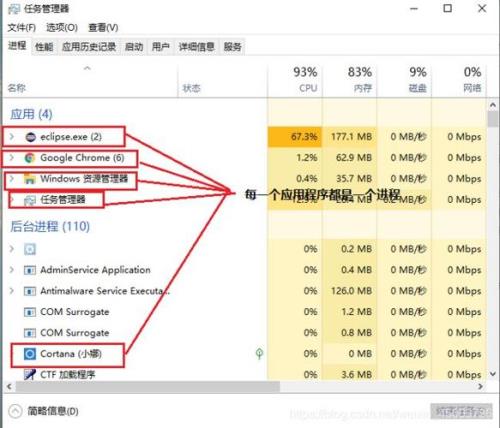Screen dimensions: 500x428
Task: Click the 126.0 MB Antimalware memory cell
Action: [x=349, y=291]
